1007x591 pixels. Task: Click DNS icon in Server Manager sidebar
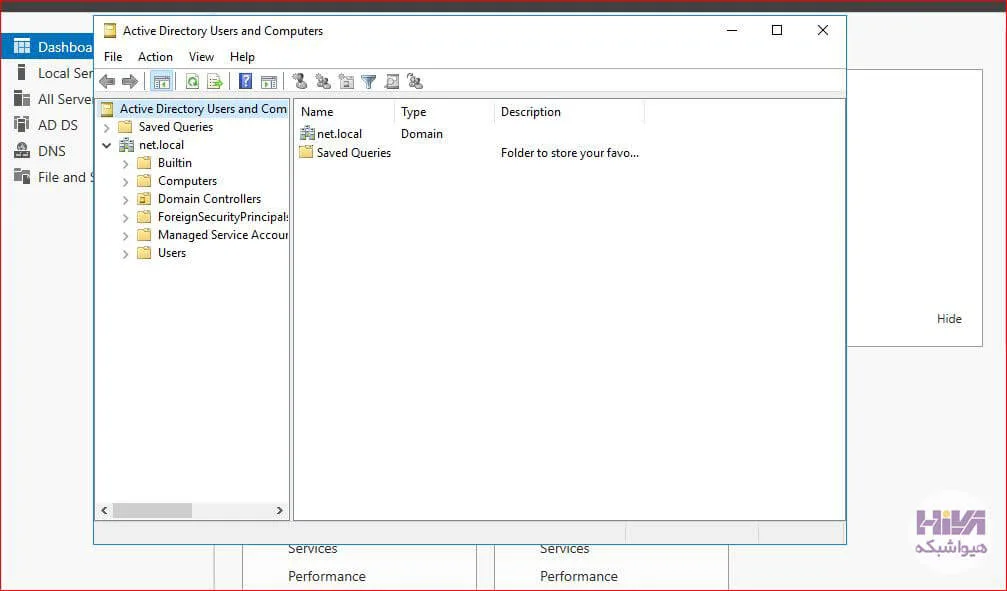pyautogui.click(x=22, y=150)
